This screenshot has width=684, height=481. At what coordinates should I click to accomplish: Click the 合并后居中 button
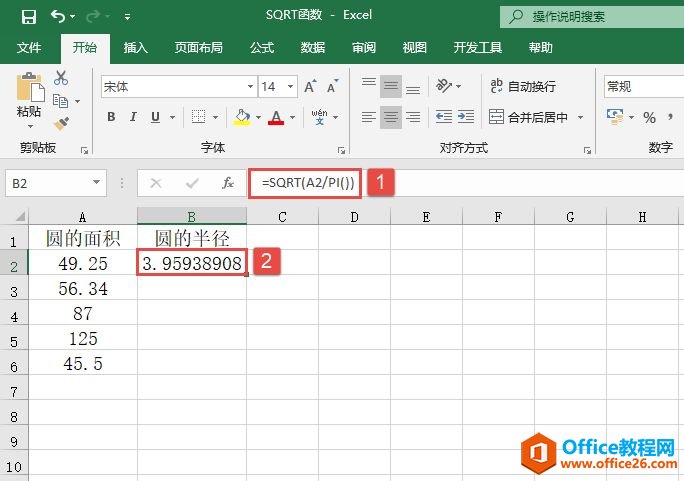point(528,117)
